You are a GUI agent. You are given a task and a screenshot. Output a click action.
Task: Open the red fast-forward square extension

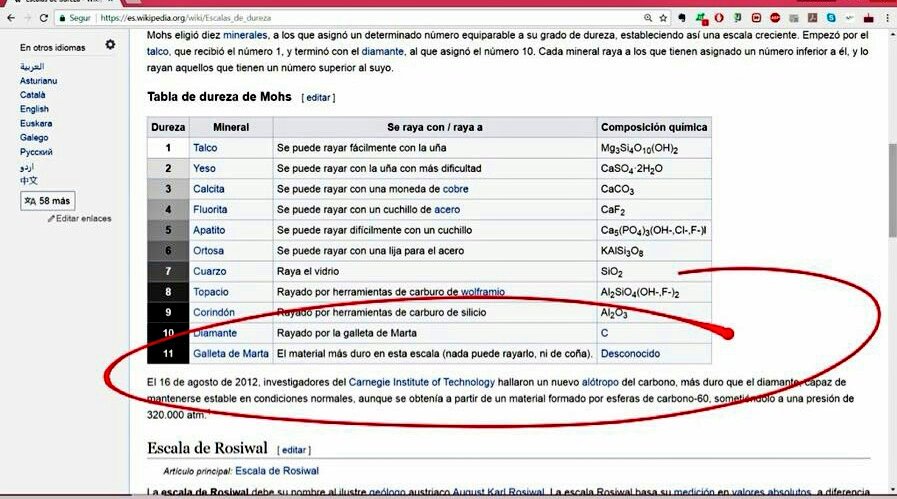pos(756,18)
